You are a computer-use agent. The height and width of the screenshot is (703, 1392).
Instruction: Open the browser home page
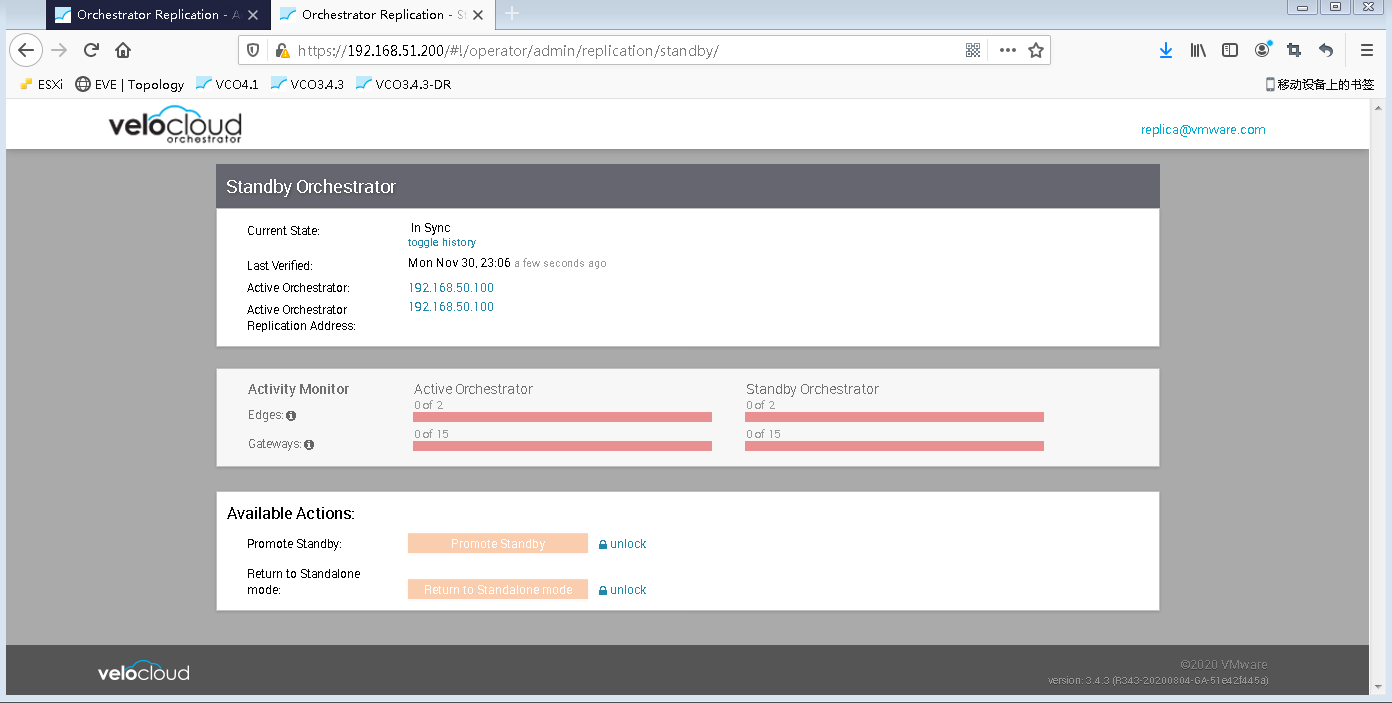tap(123, 50)
